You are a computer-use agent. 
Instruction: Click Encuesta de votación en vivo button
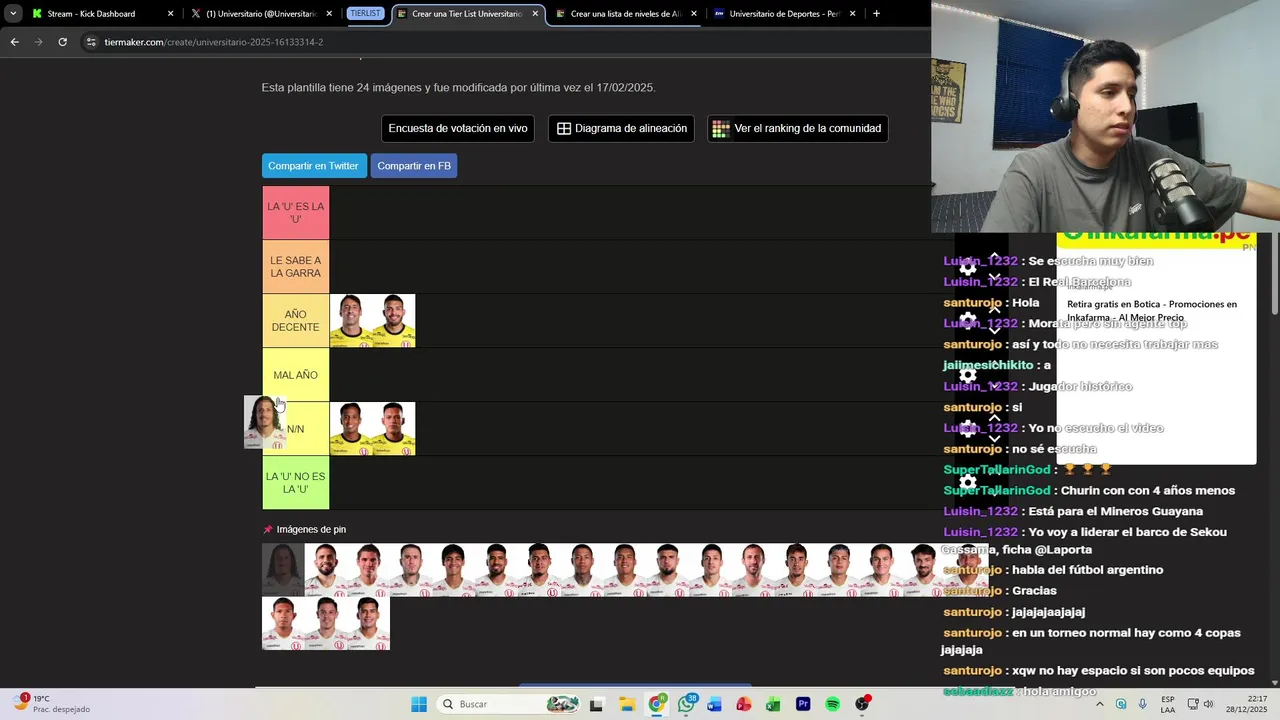click(x=458, y=128)
